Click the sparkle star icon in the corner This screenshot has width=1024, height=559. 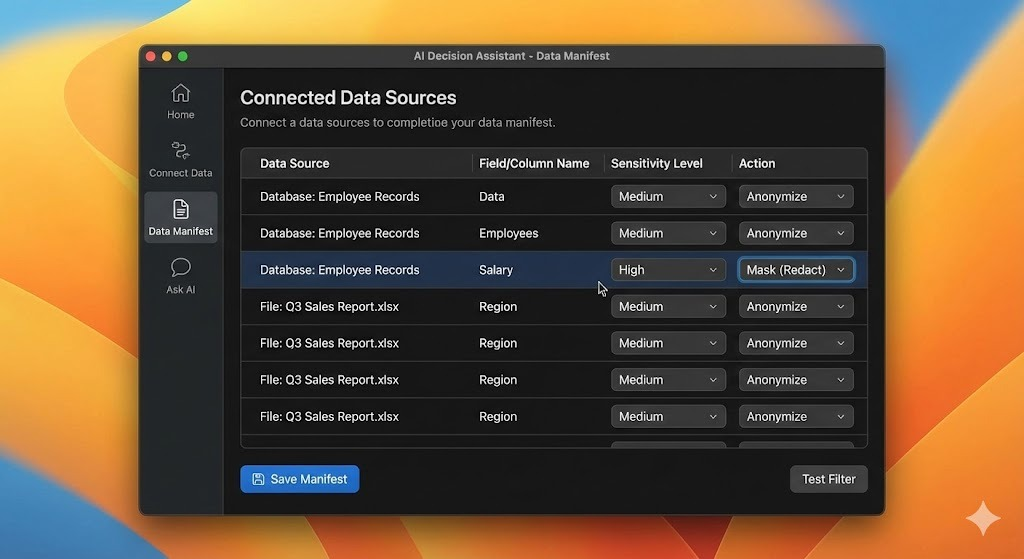coord(982,519)
